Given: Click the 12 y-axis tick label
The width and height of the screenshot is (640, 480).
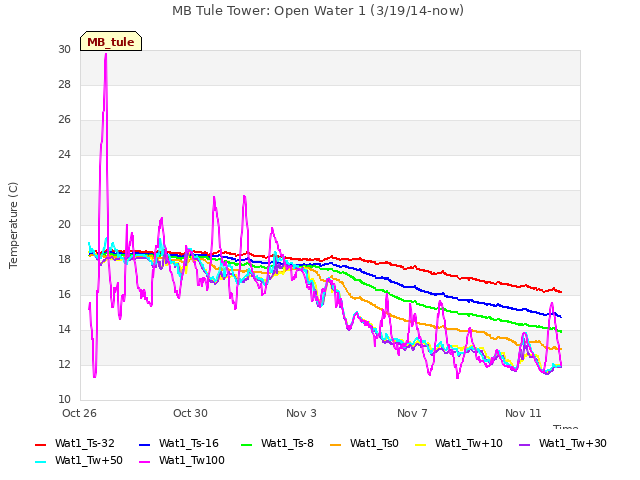Looking at the screenshot, I should pos(64,364).
